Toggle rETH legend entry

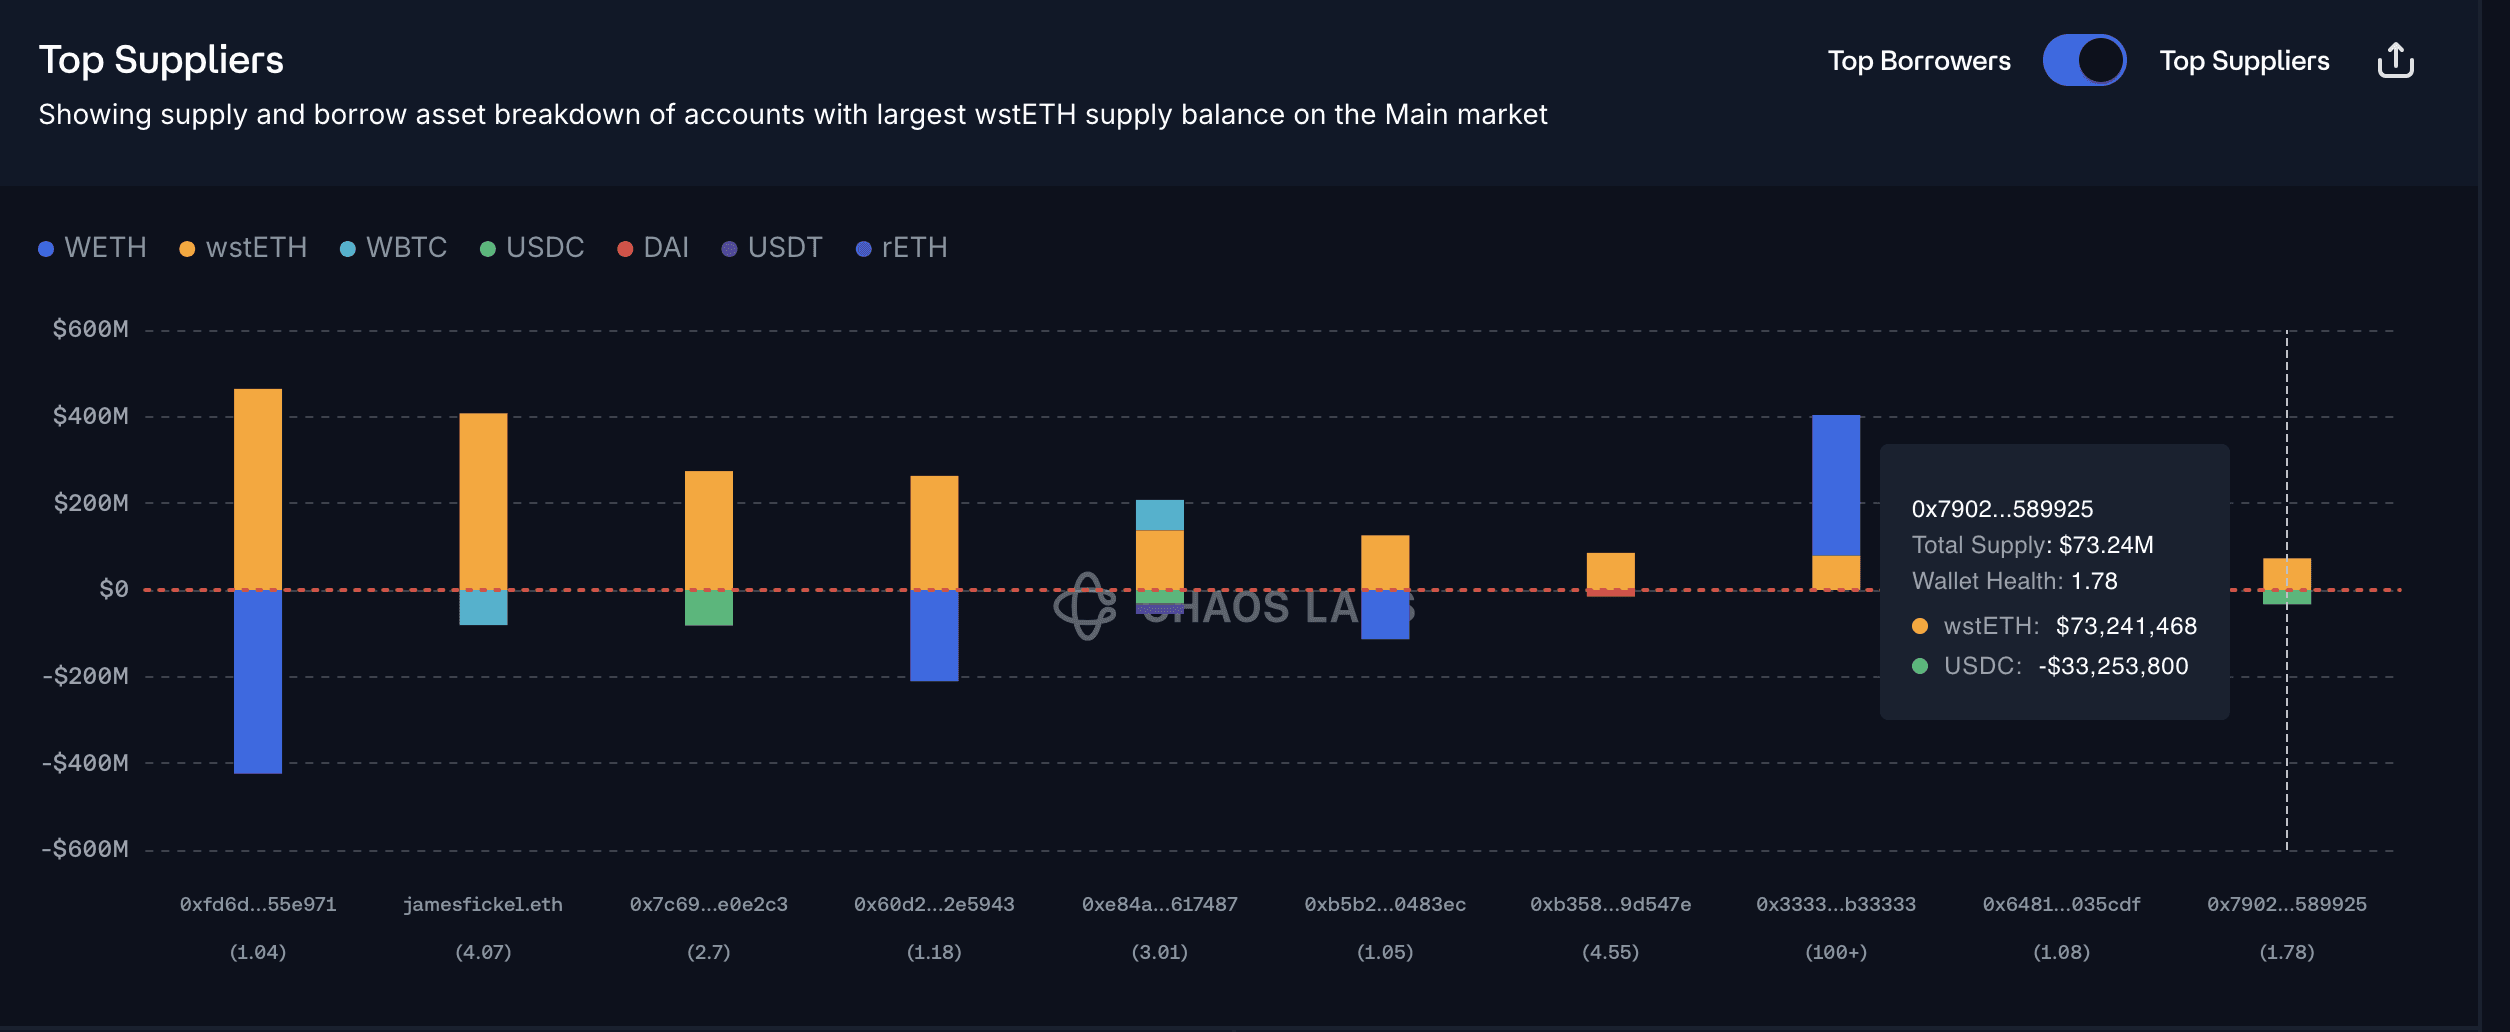click(902, 248)
